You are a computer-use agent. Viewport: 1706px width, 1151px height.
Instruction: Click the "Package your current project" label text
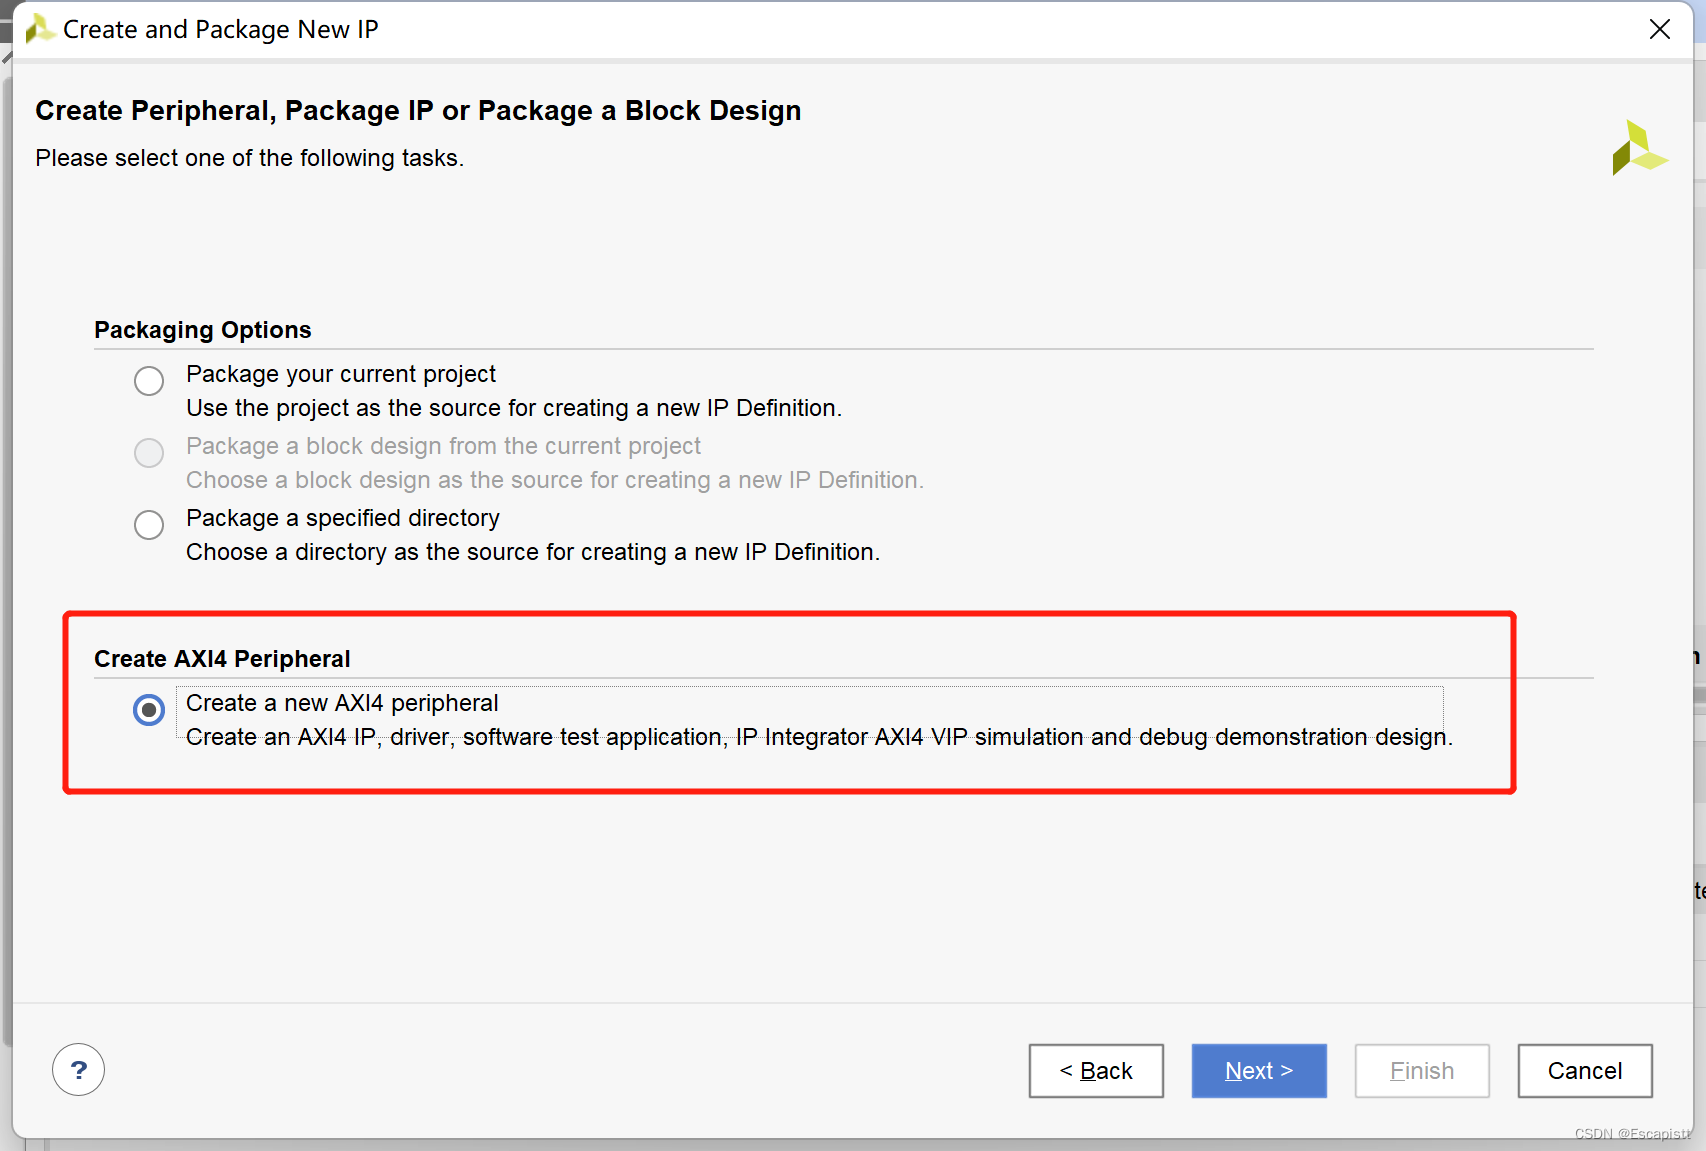click(x=340, y=374)
